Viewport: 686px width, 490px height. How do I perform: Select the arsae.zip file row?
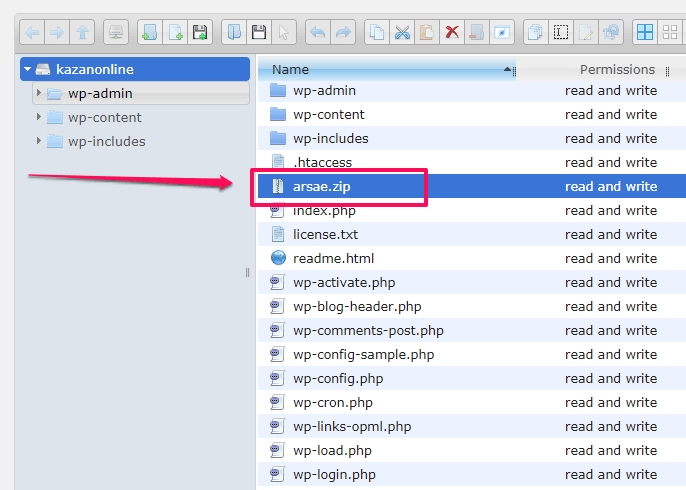pyautogui.click(x=472, y=186)
